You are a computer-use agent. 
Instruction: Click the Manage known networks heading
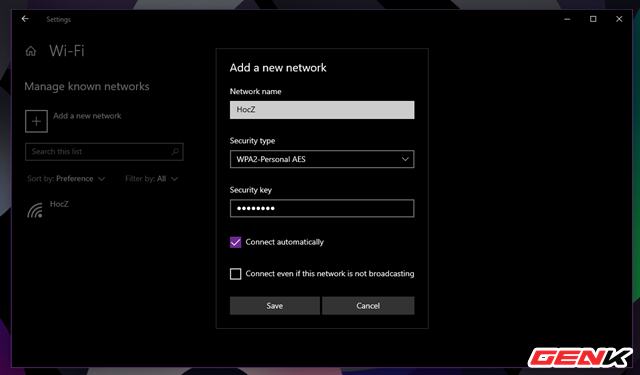point(87,87)
